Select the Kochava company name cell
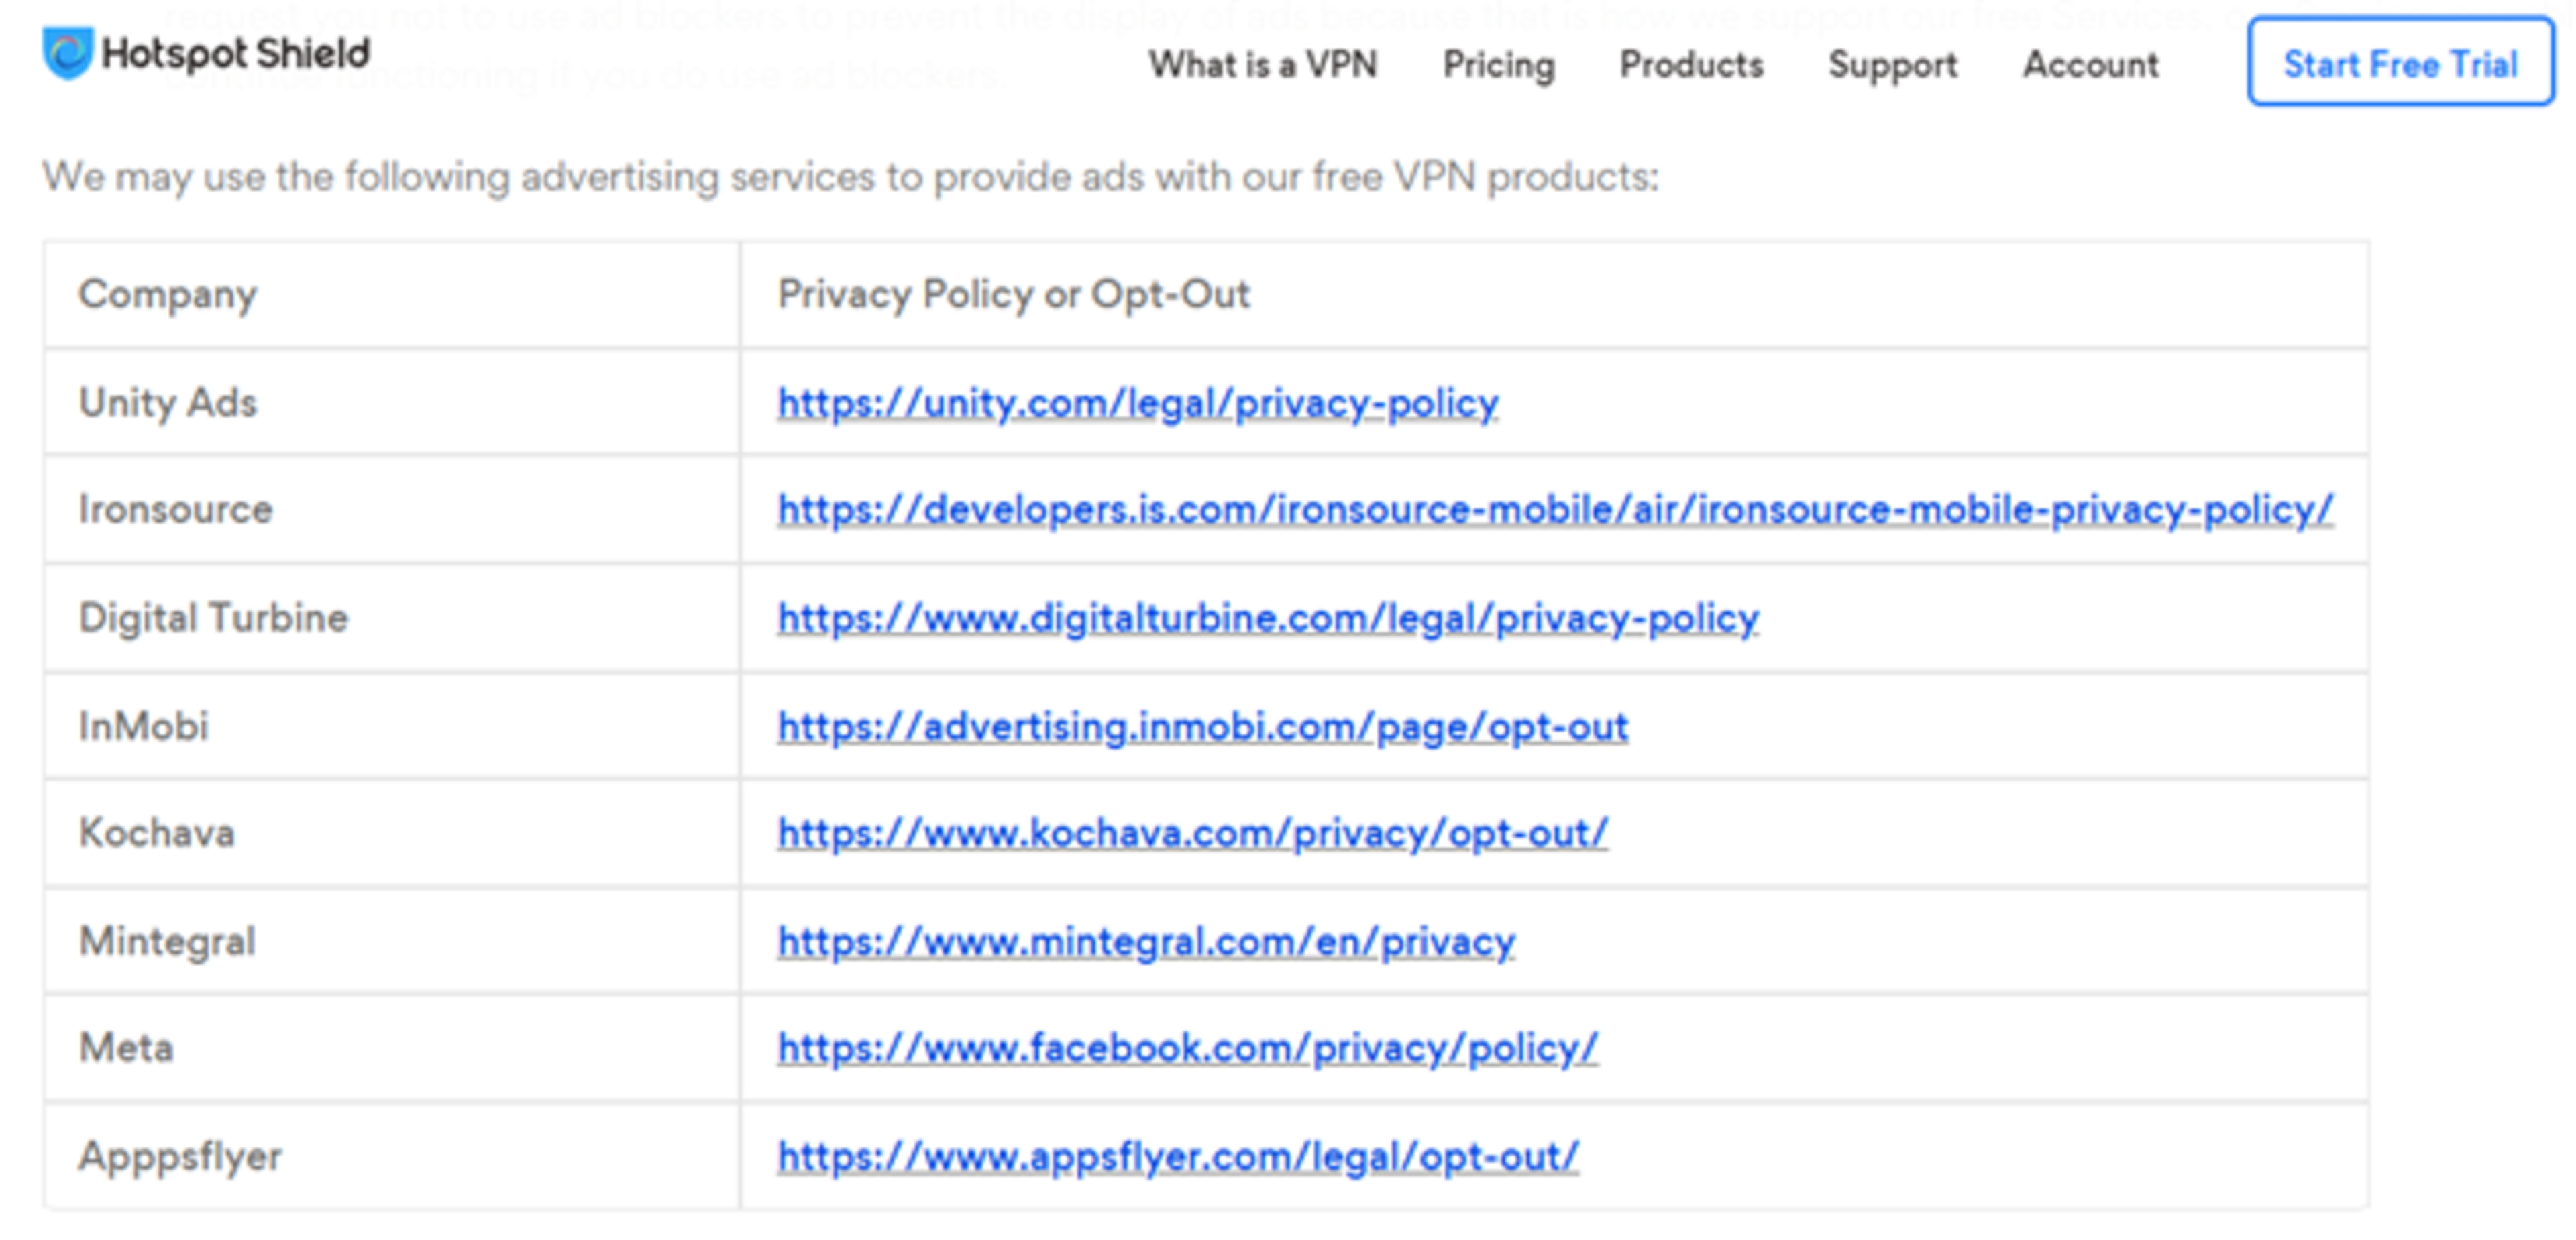The height and width of the screenshot is (1240, 2576). pos(157,833)
